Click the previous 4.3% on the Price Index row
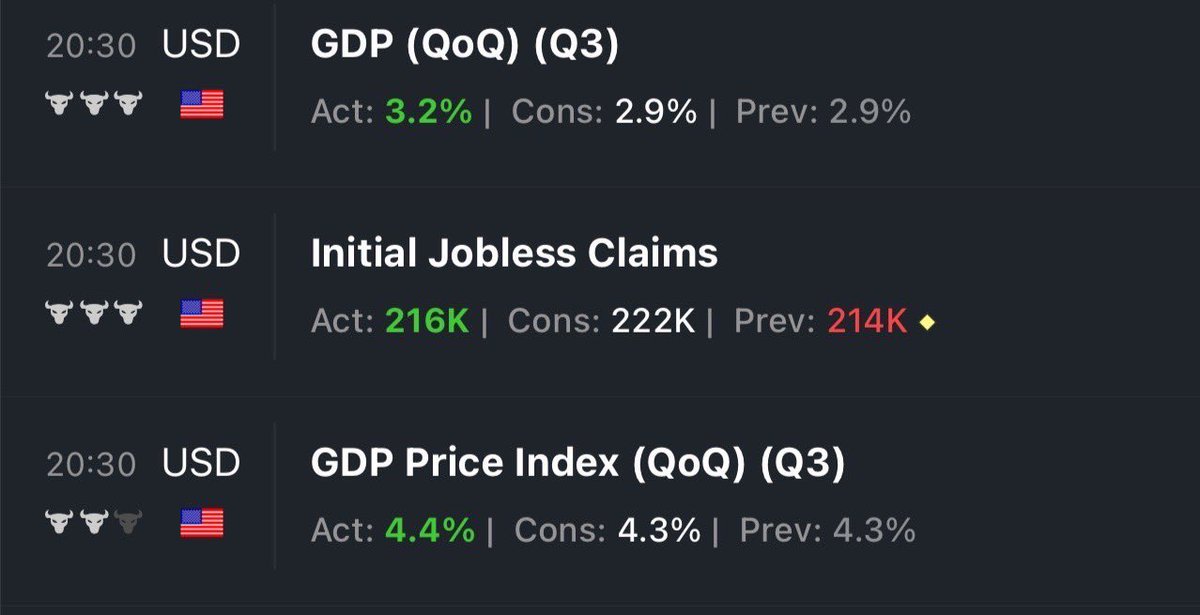This screenshot has width=1200, height=615. point(874,530)
